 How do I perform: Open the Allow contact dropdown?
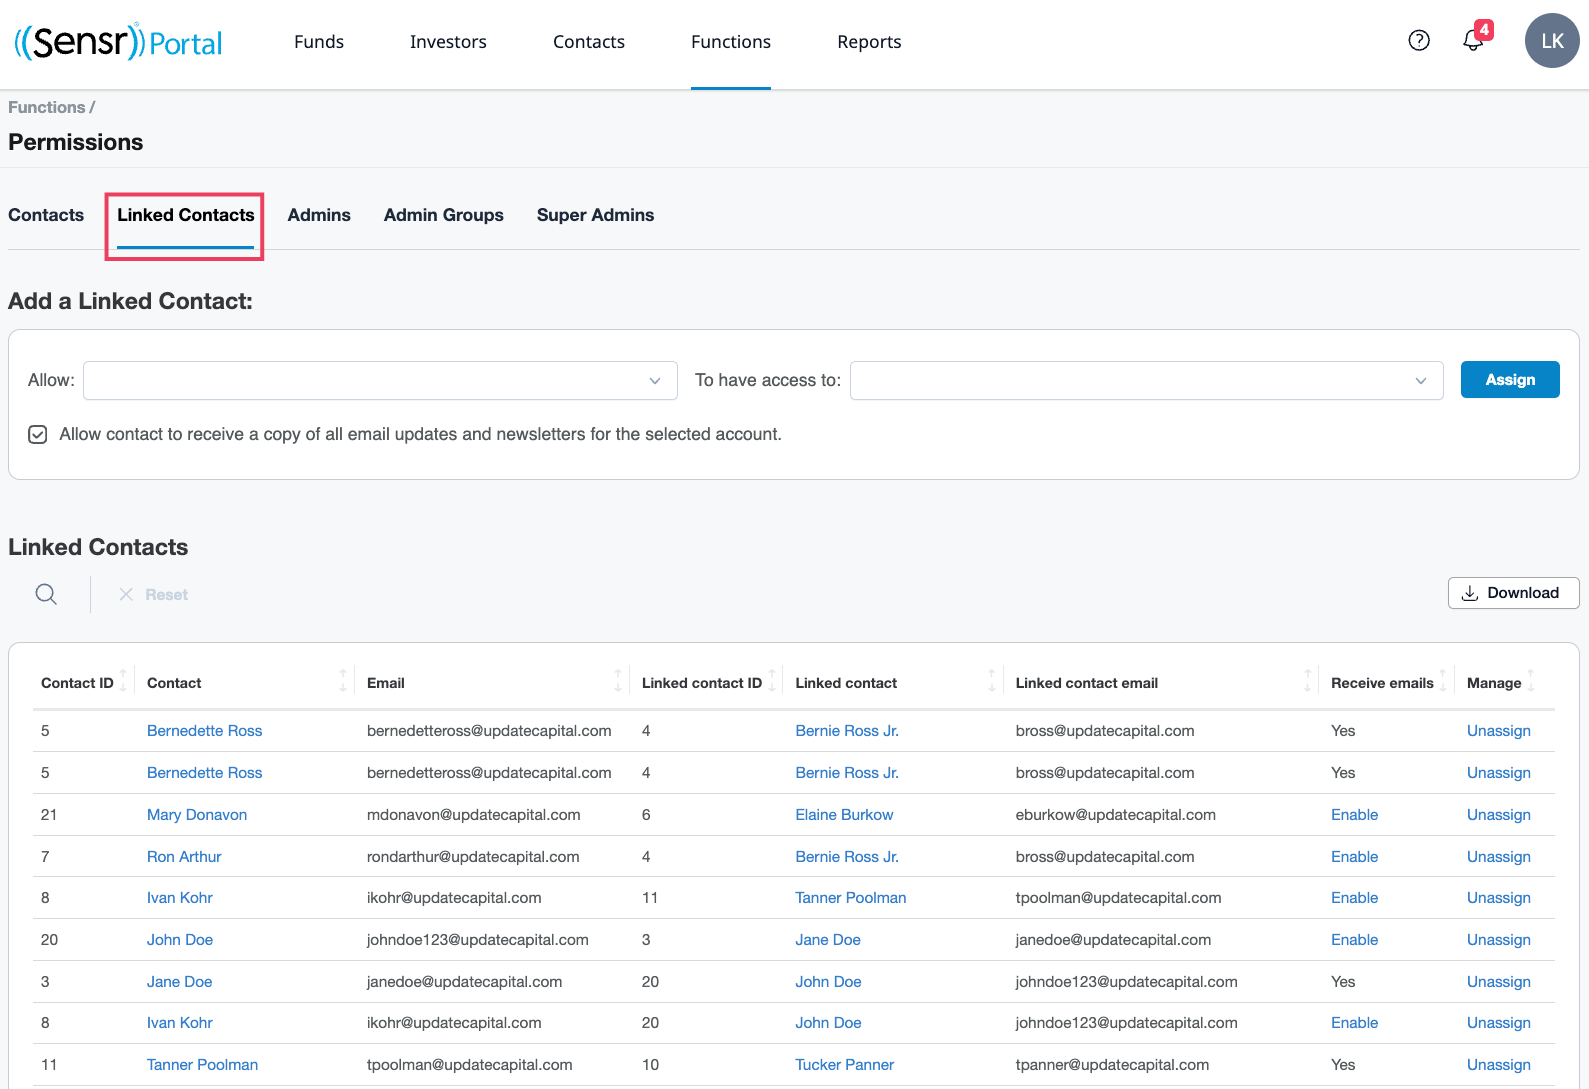click(x=380, y=380)
